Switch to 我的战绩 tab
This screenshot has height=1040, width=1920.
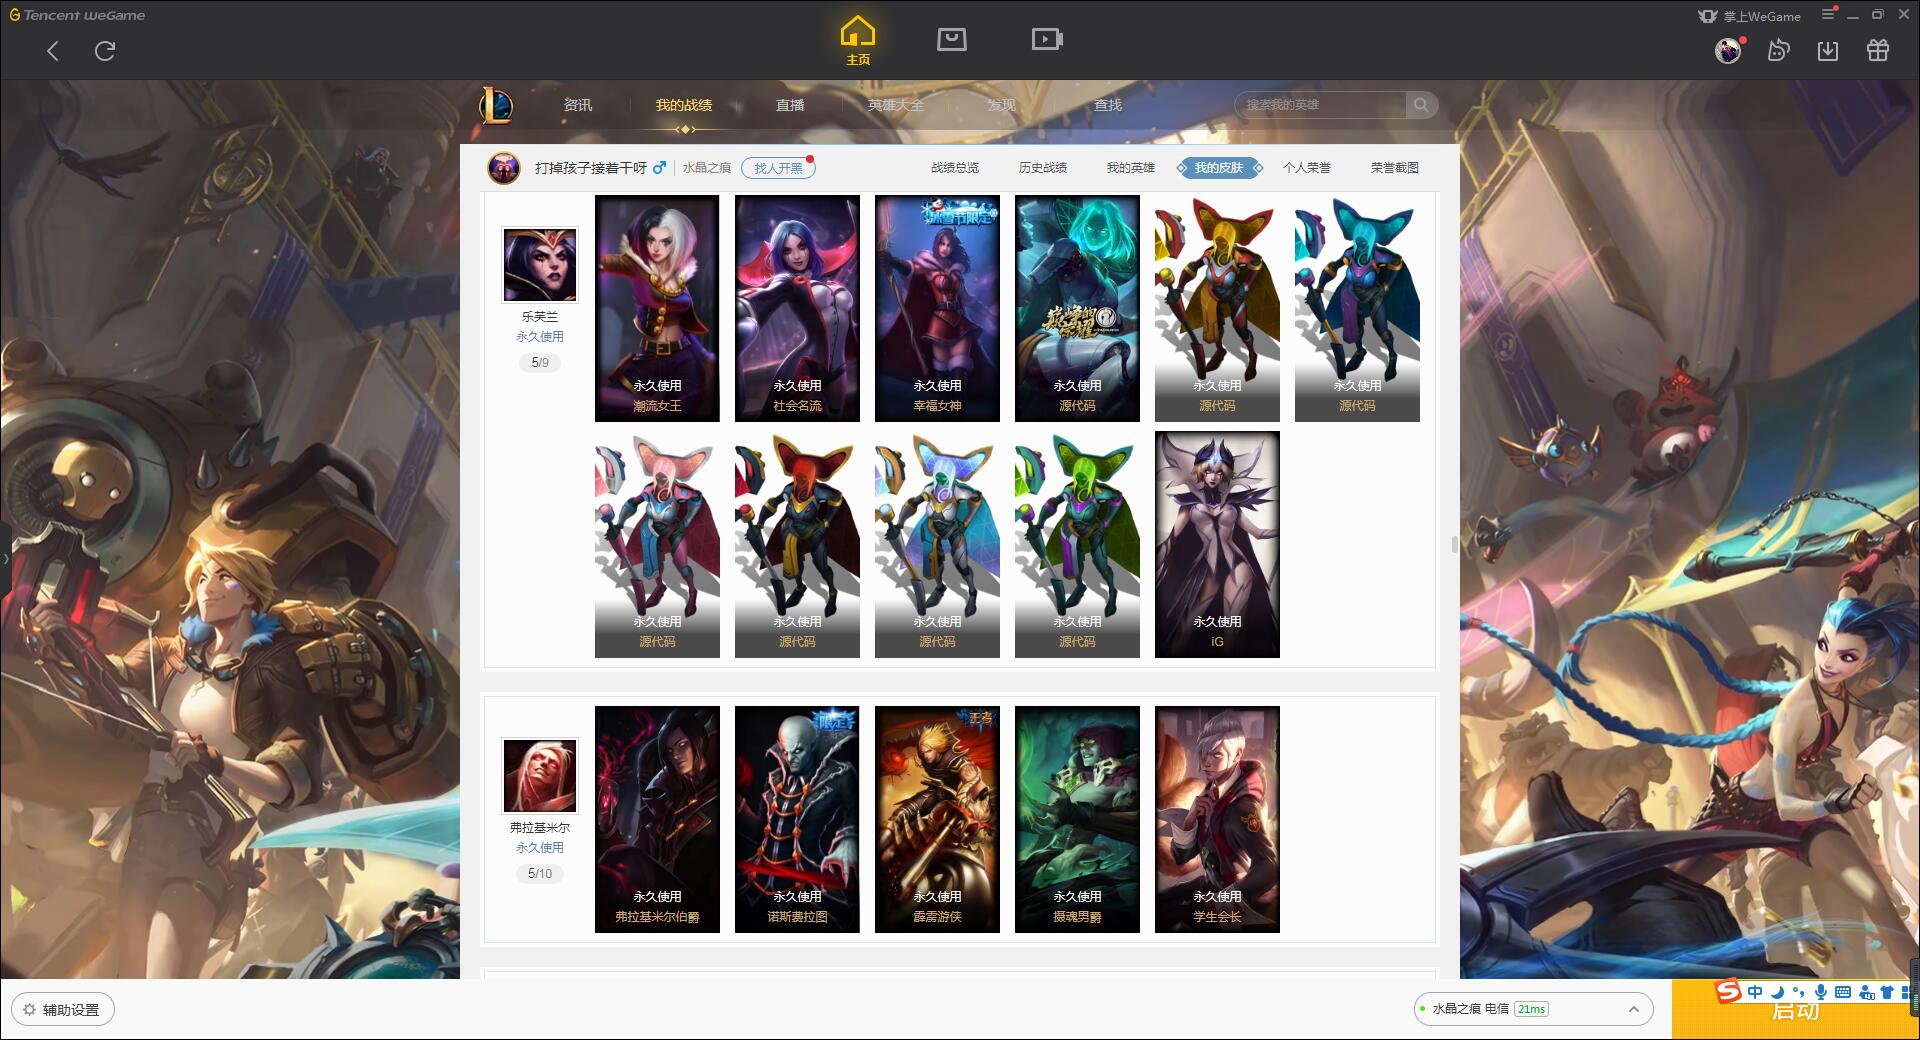(684, 105)
